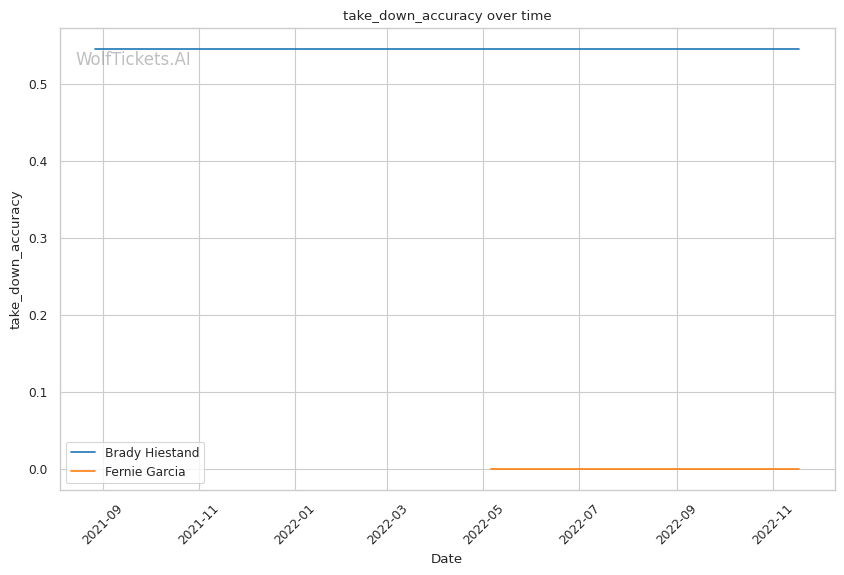Select the Brady Hiestand legend label
This screenshot has width=844, height=575.
pos(152,453)
